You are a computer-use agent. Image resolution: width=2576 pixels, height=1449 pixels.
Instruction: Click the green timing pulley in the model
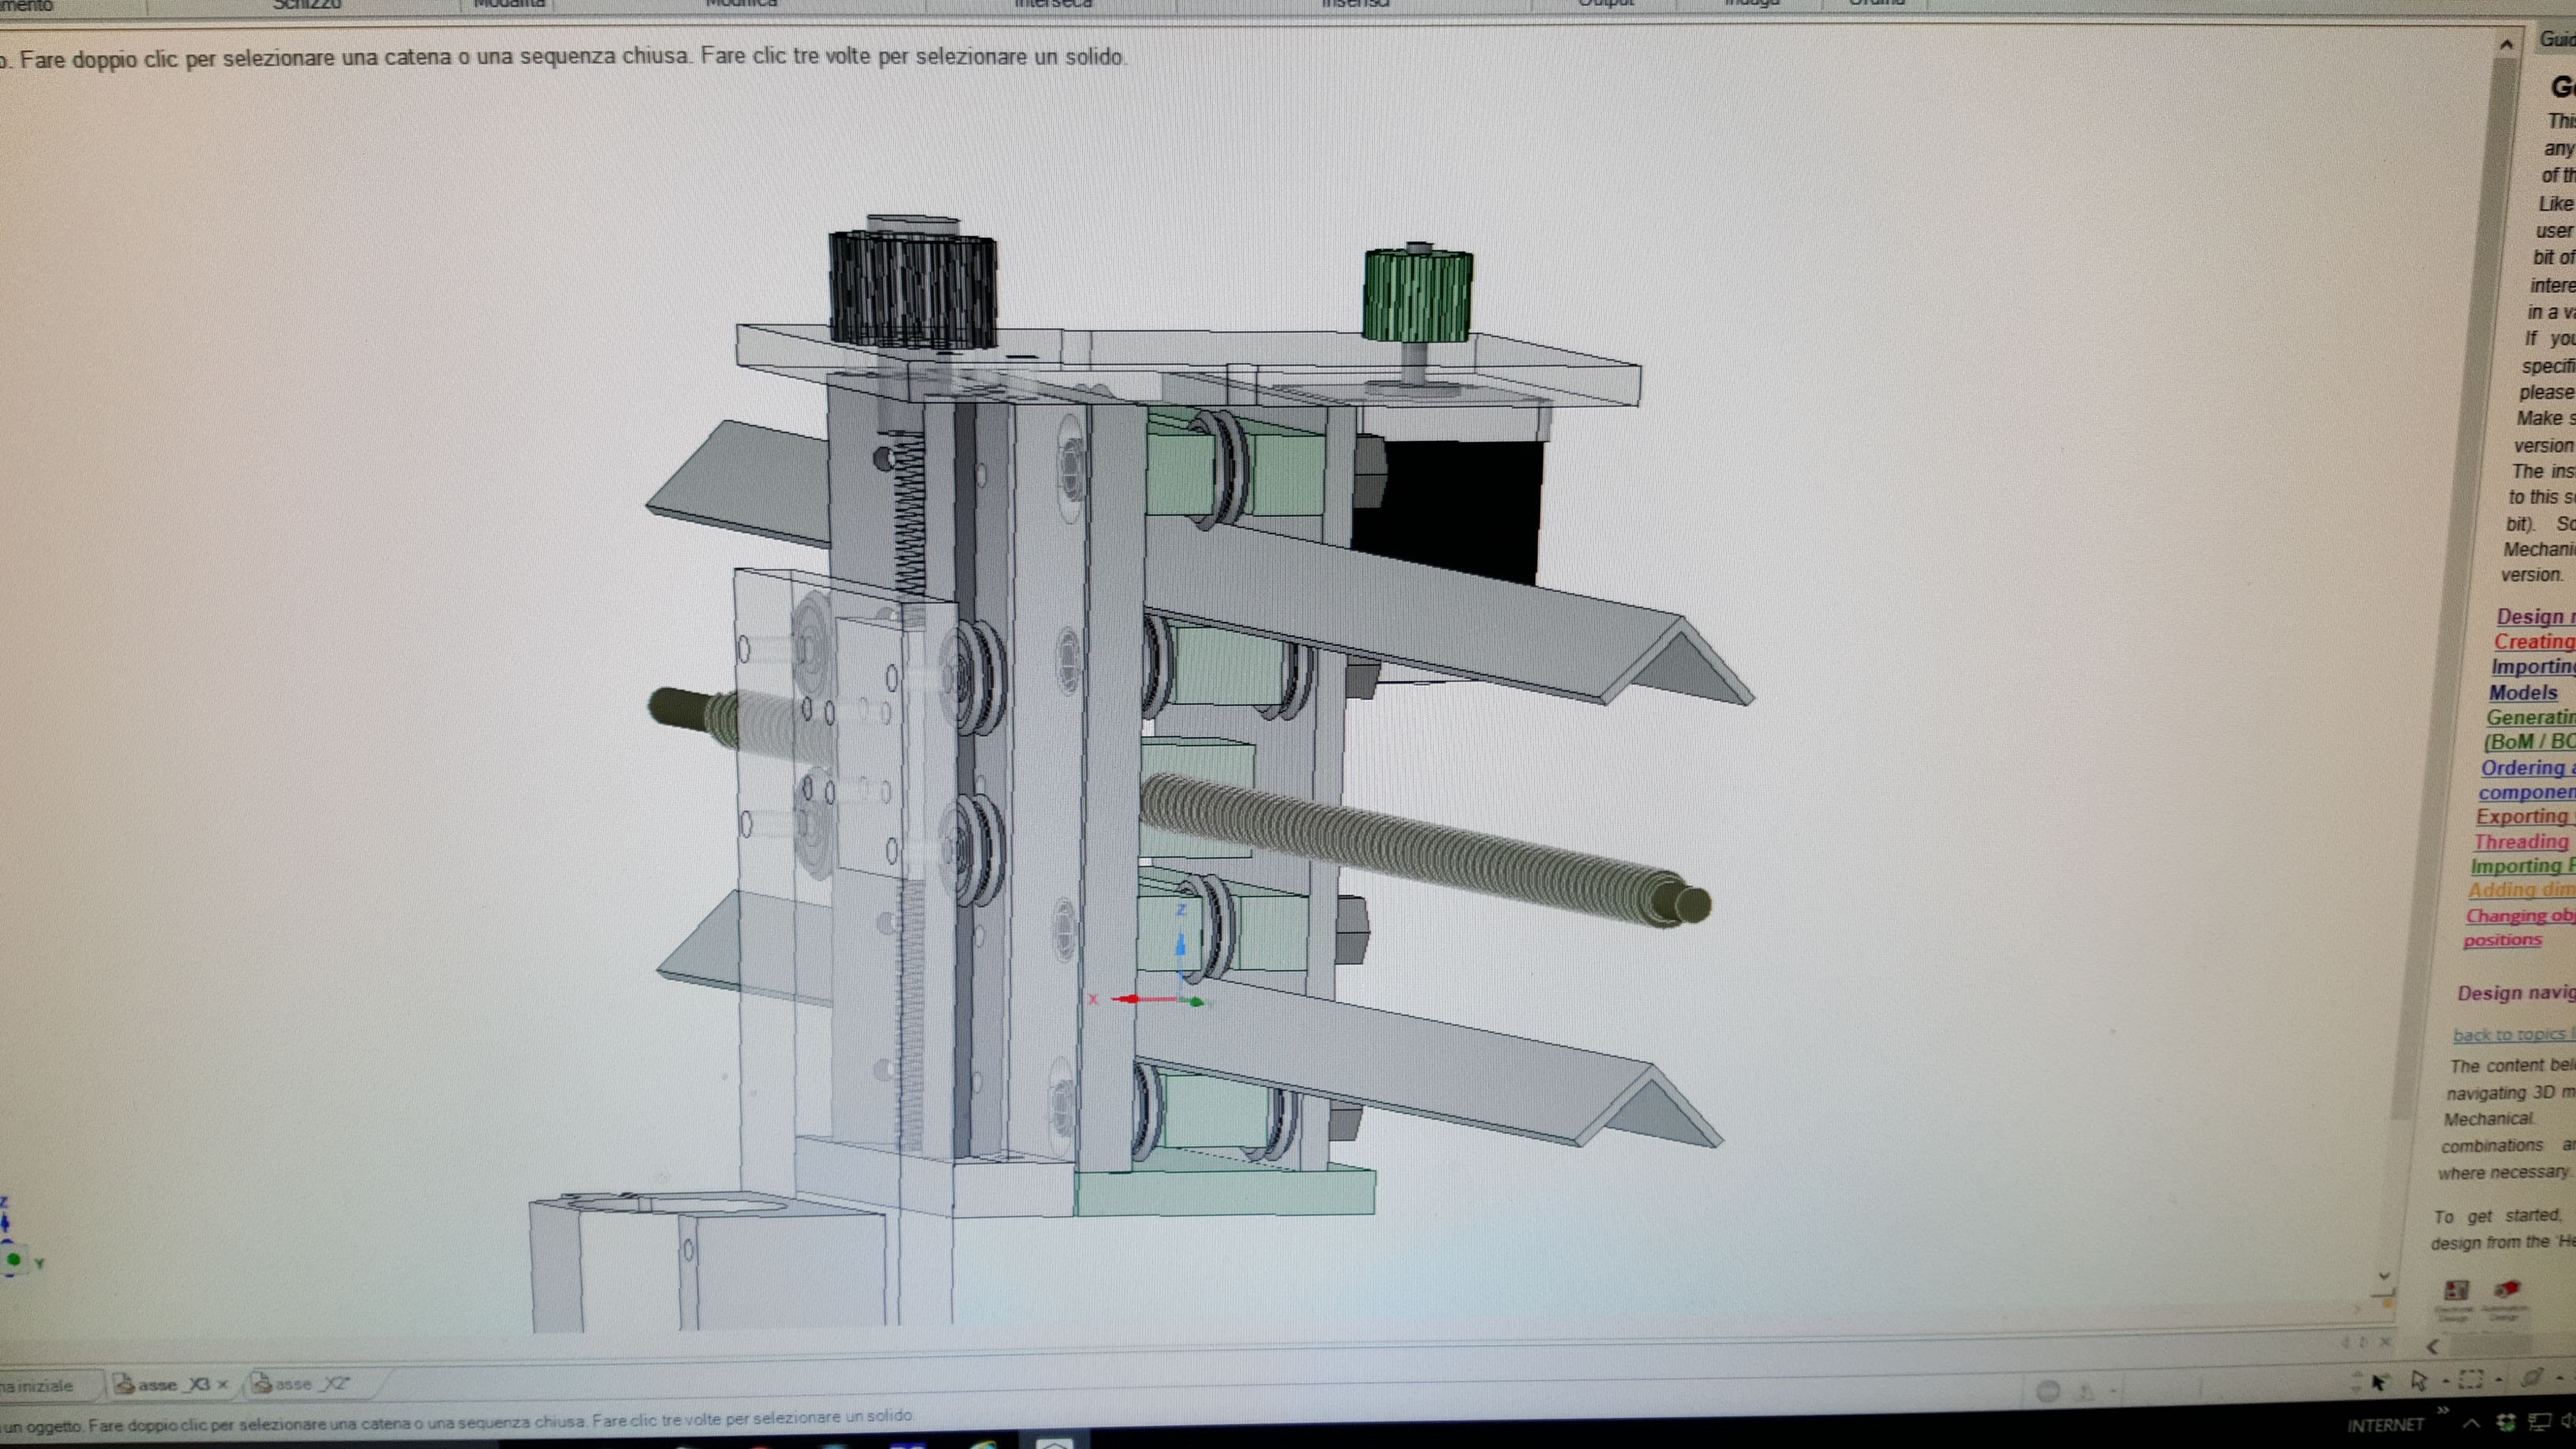tap(1417, 295)
